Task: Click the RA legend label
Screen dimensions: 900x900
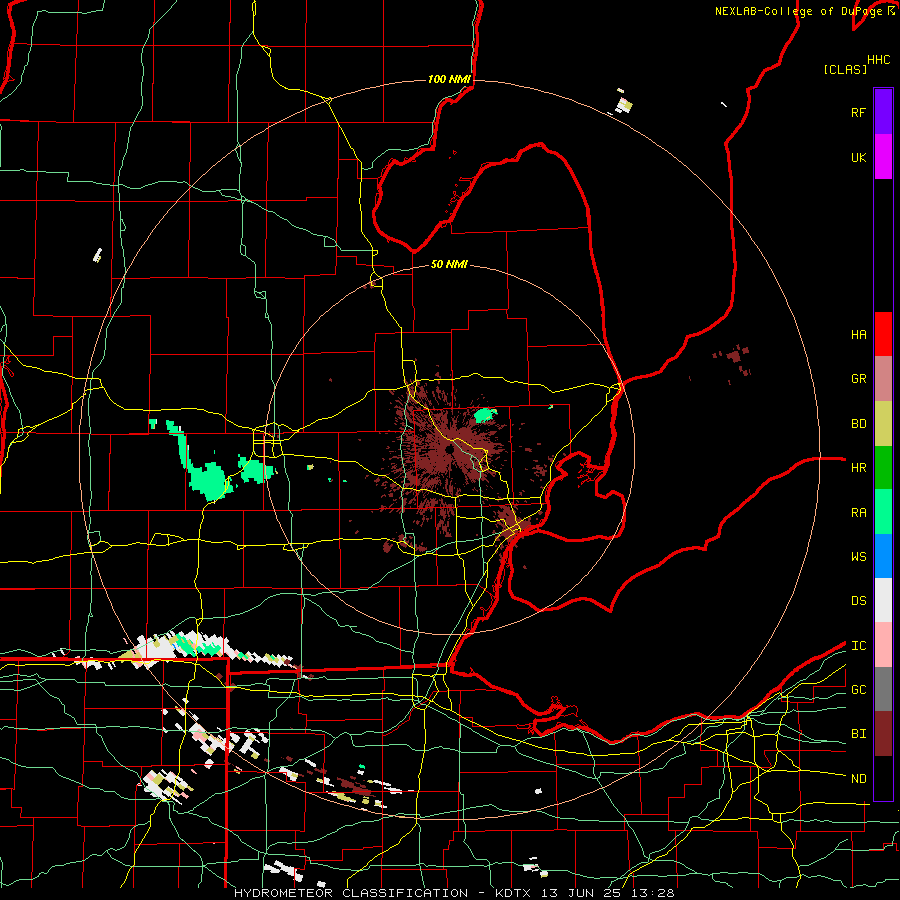Action: (859, 513)
